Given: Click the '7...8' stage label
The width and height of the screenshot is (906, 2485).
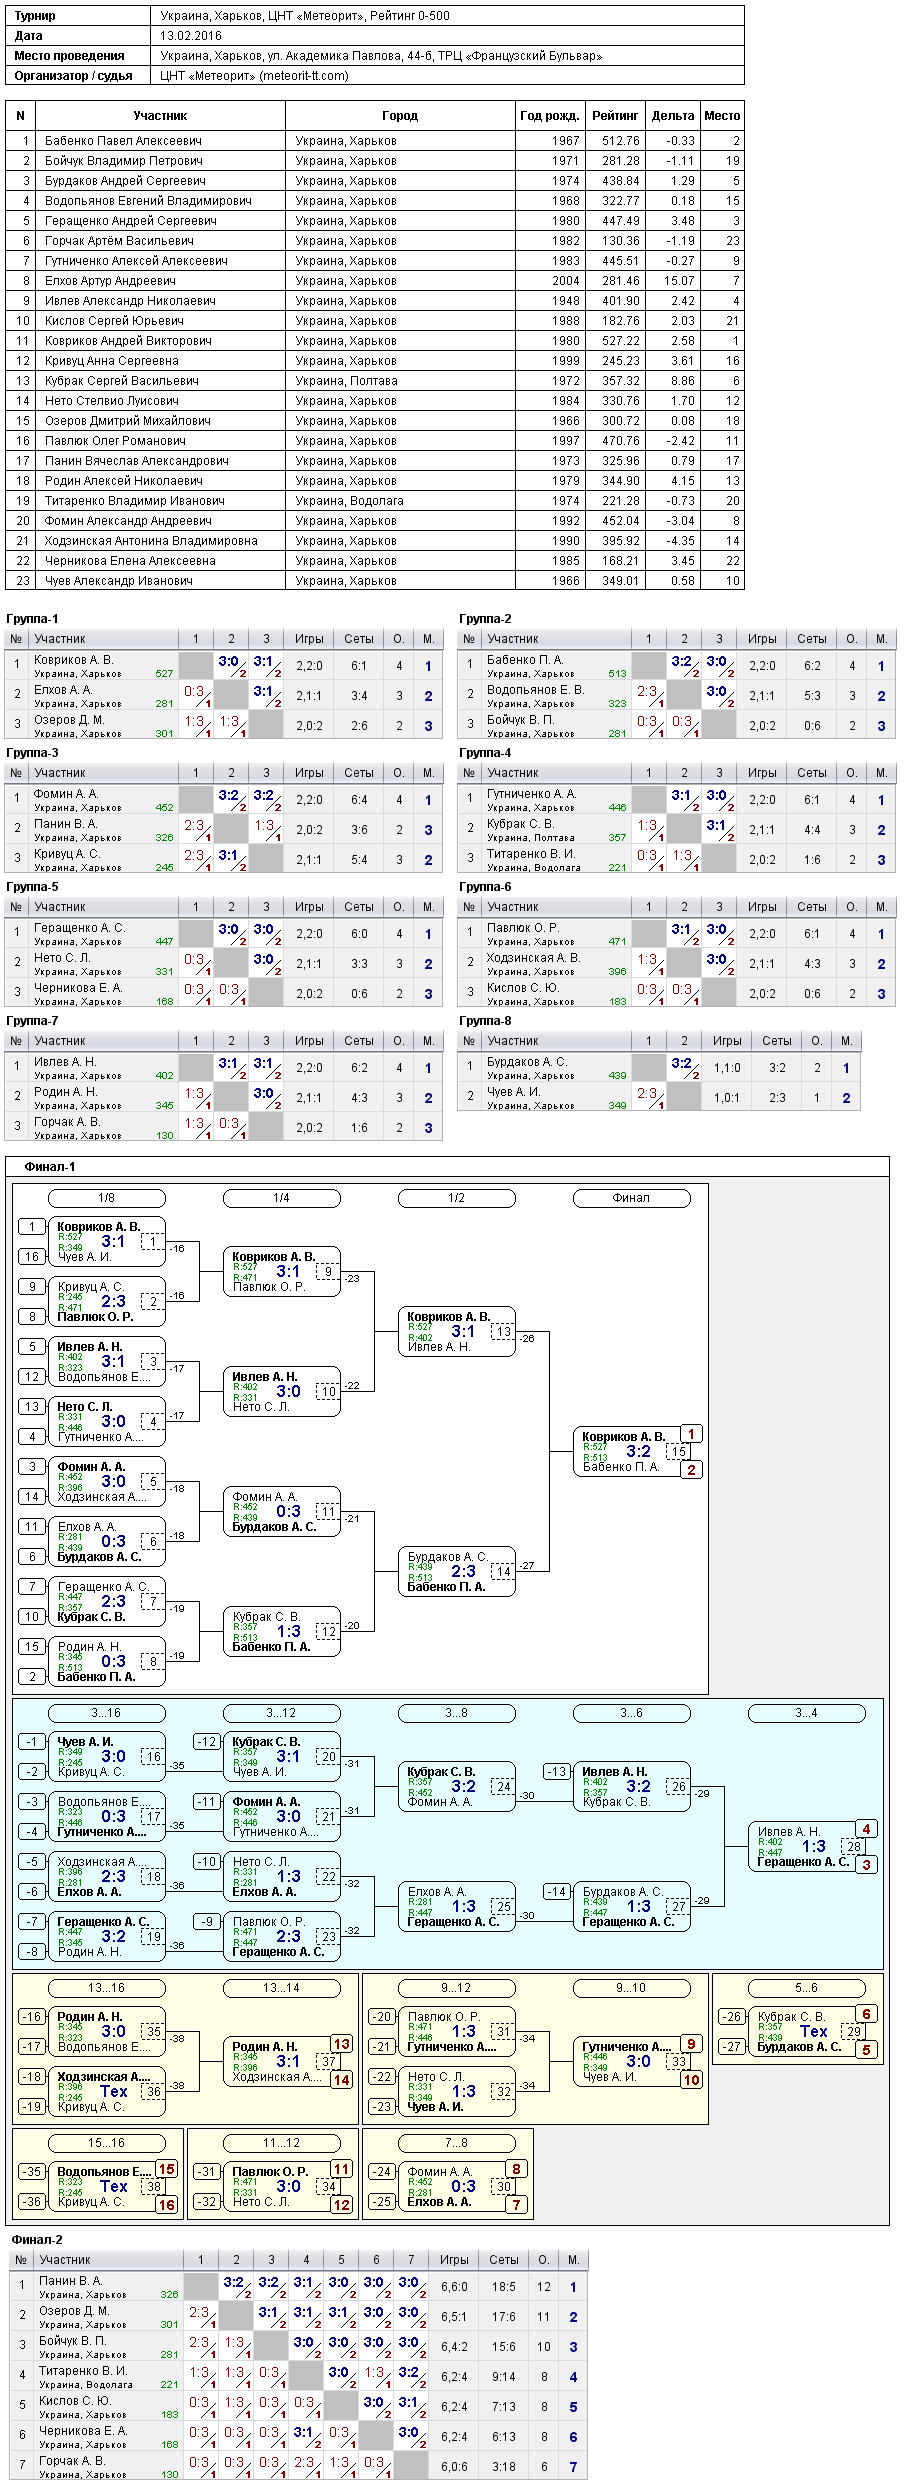Looking at the screenshot, I should (456, 2143).
